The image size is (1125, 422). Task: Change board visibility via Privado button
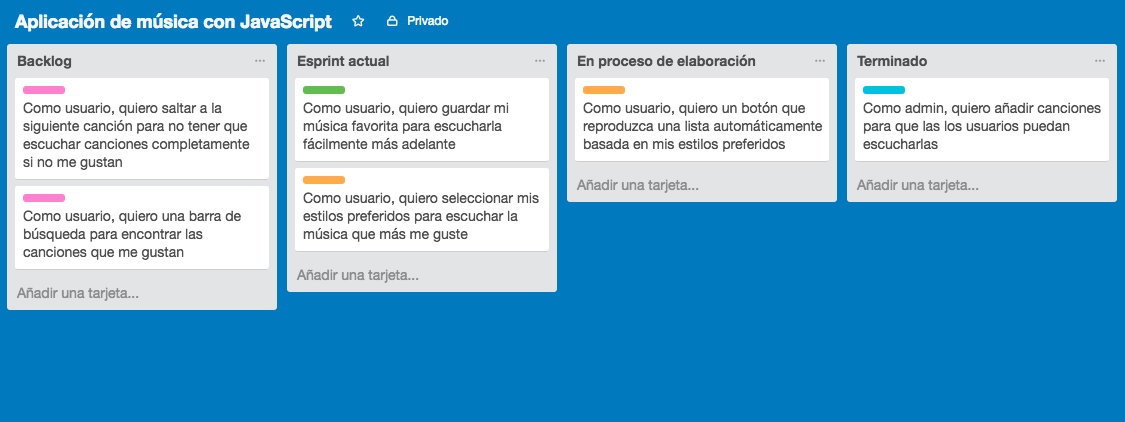[x=418, y=22]
